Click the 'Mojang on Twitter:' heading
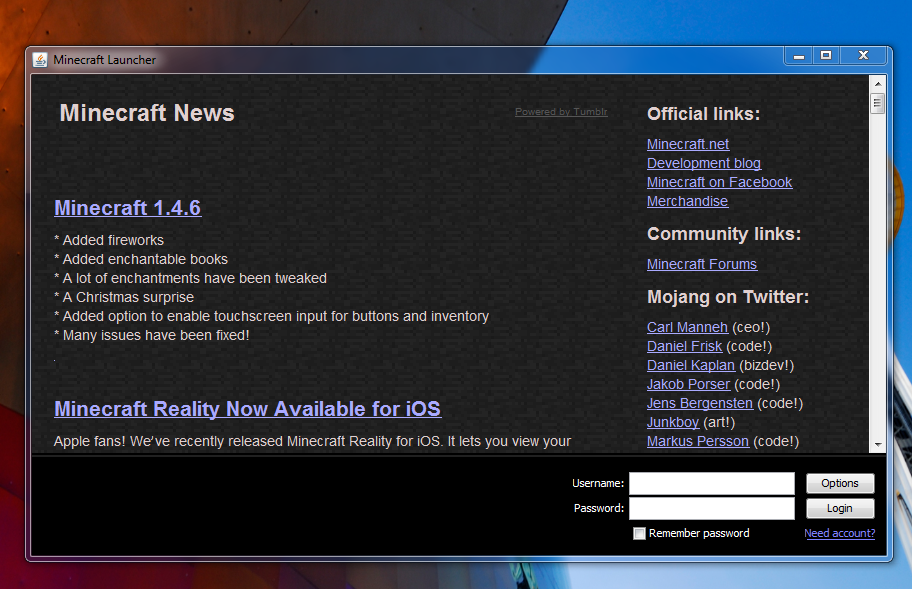 point(728,297)
